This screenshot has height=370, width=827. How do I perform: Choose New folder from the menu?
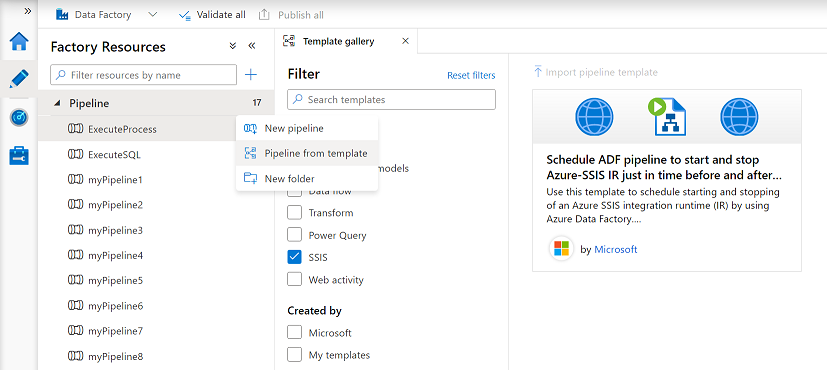[307, 179]
